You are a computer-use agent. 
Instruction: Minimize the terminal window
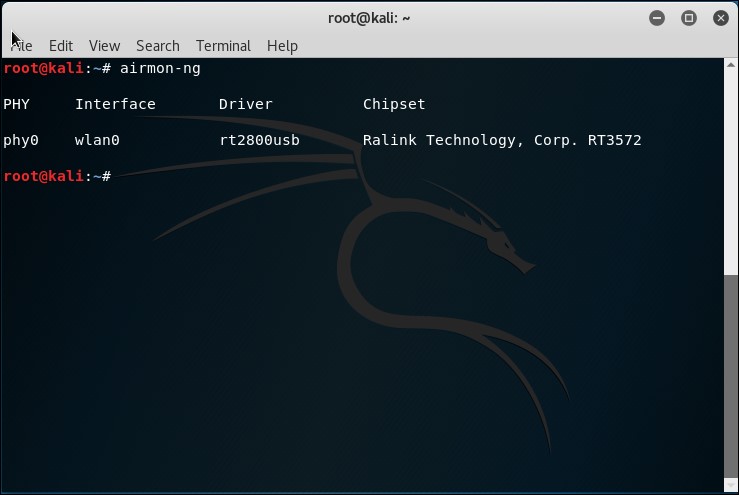click(x=657, y=18)
